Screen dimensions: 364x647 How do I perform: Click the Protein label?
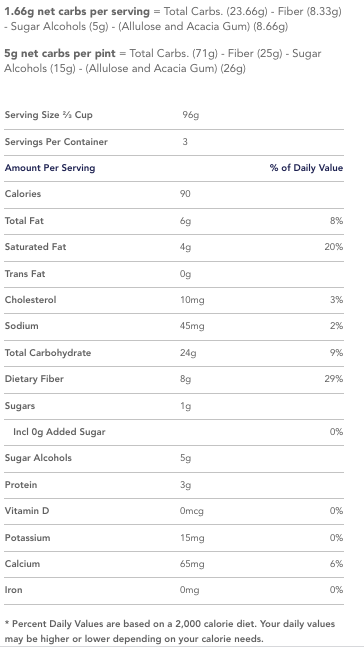[x=21, y=485]
